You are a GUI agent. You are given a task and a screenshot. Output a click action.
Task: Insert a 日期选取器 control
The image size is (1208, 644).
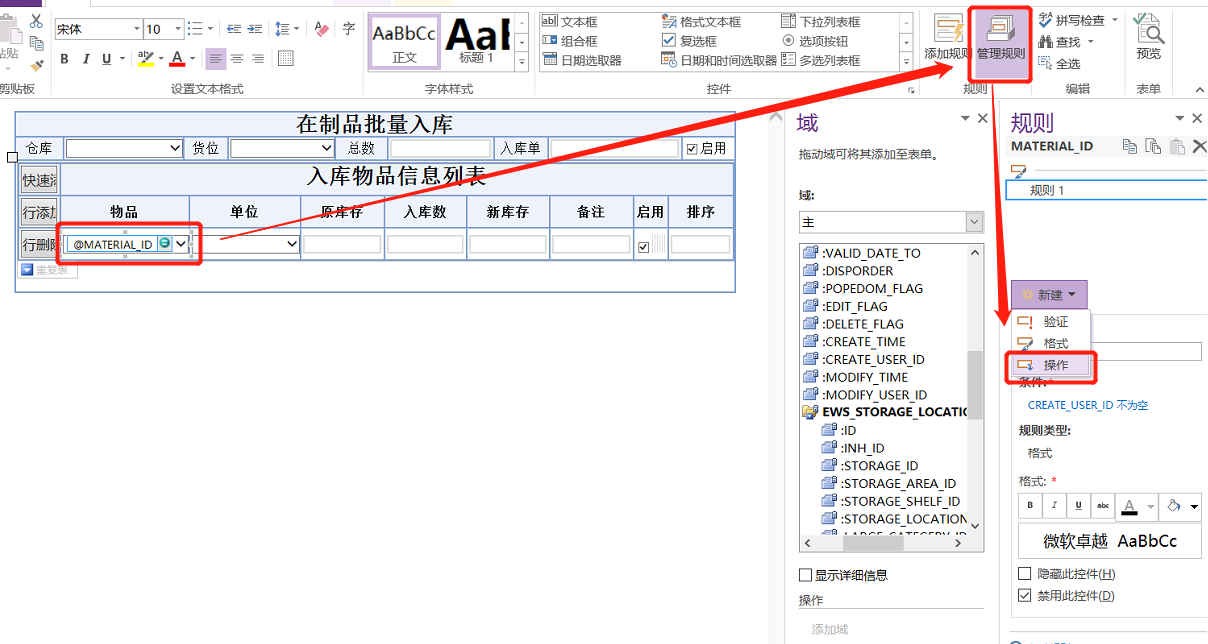click(581, 60)
